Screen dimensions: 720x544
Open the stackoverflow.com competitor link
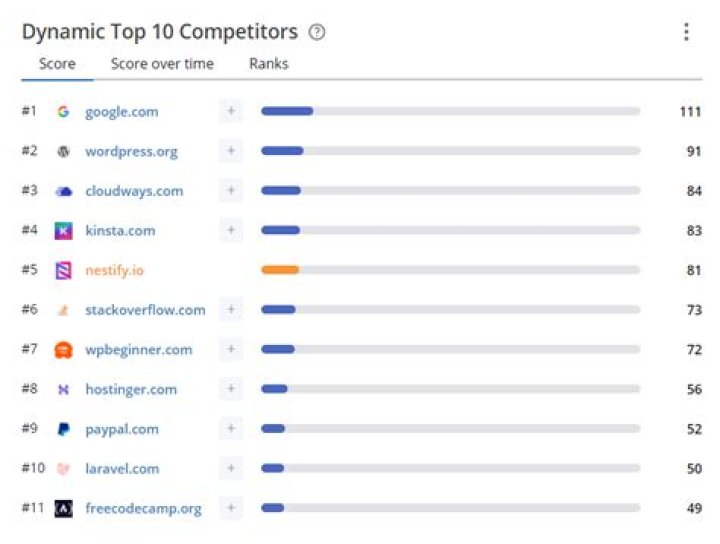point(145,310)
